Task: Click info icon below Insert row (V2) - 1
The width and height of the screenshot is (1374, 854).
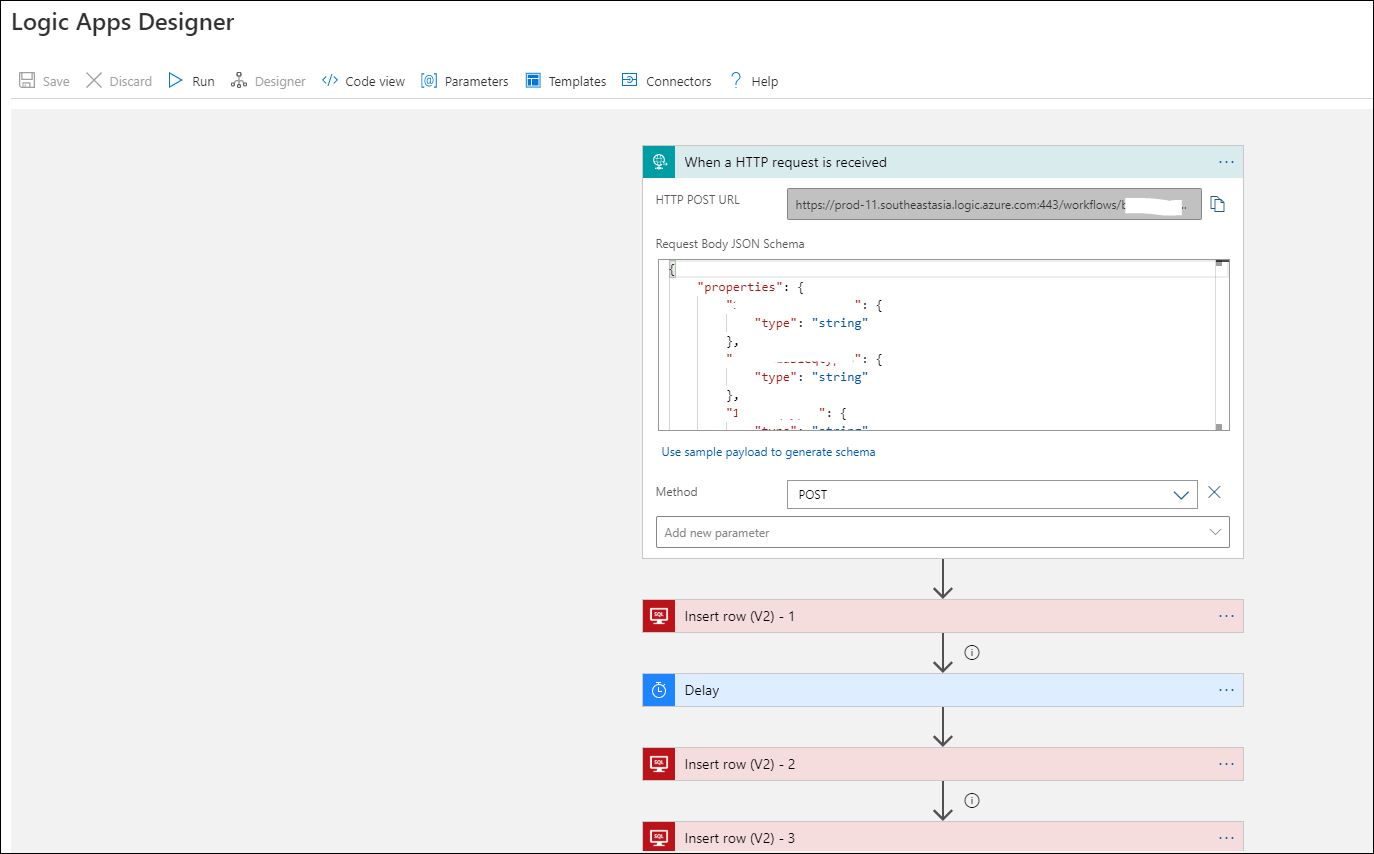Action: click(x=971, y=652)
